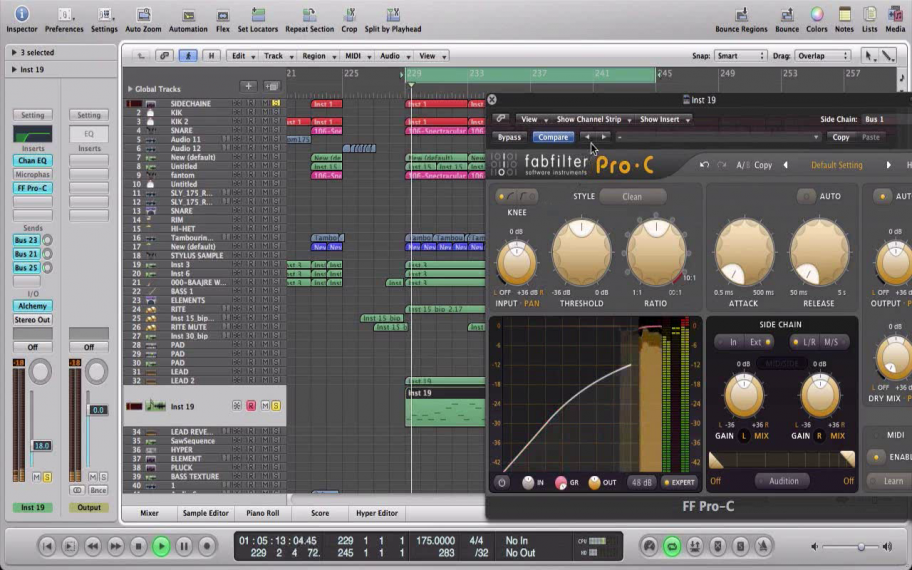
Task: Click the arrange area link chain icon
Action: [x=165, y=56]
